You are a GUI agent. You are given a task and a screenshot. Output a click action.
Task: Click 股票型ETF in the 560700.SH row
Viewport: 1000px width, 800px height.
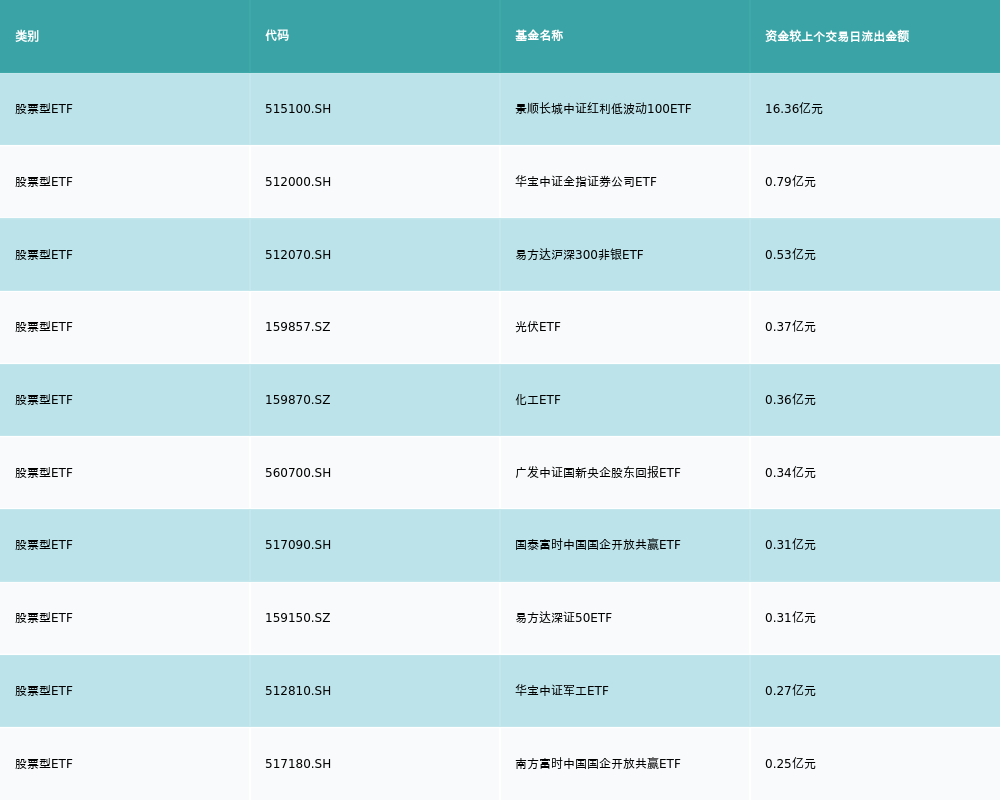44,473
